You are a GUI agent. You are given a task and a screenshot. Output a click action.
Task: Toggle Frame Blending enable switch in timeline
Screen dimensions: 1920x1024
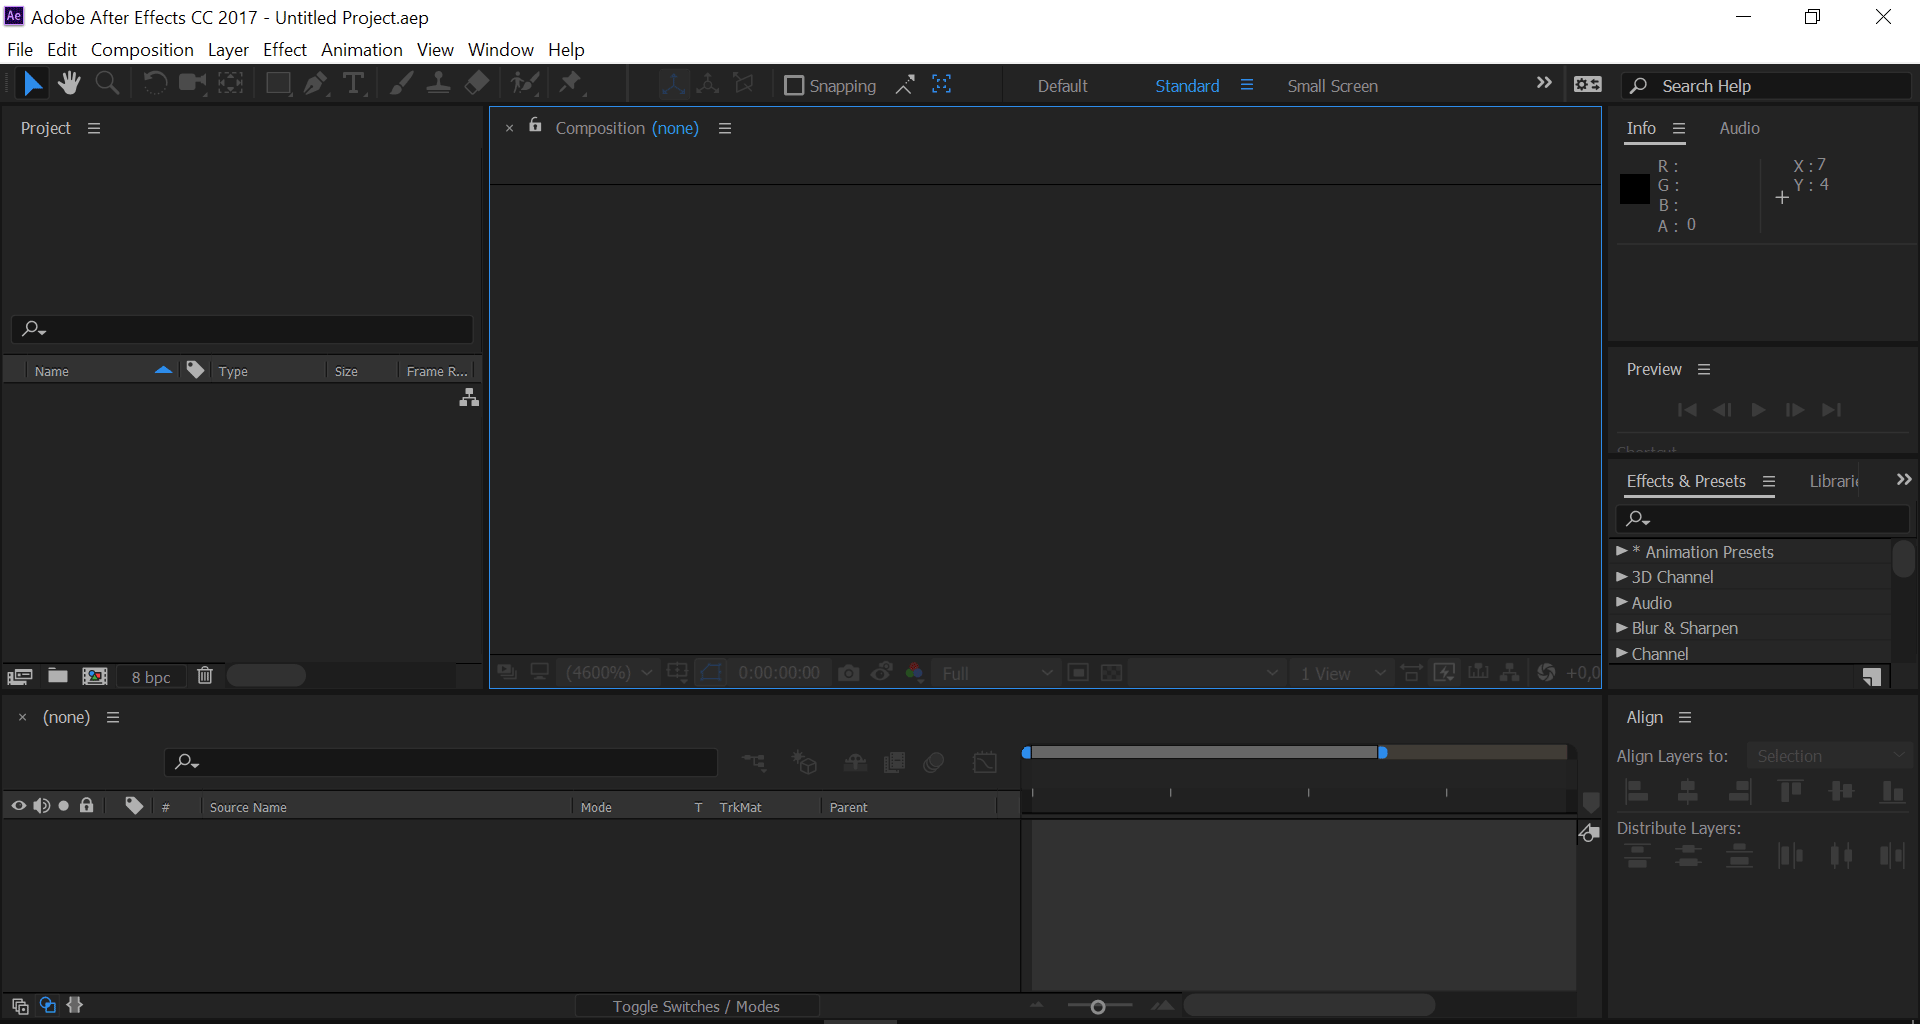894,763
